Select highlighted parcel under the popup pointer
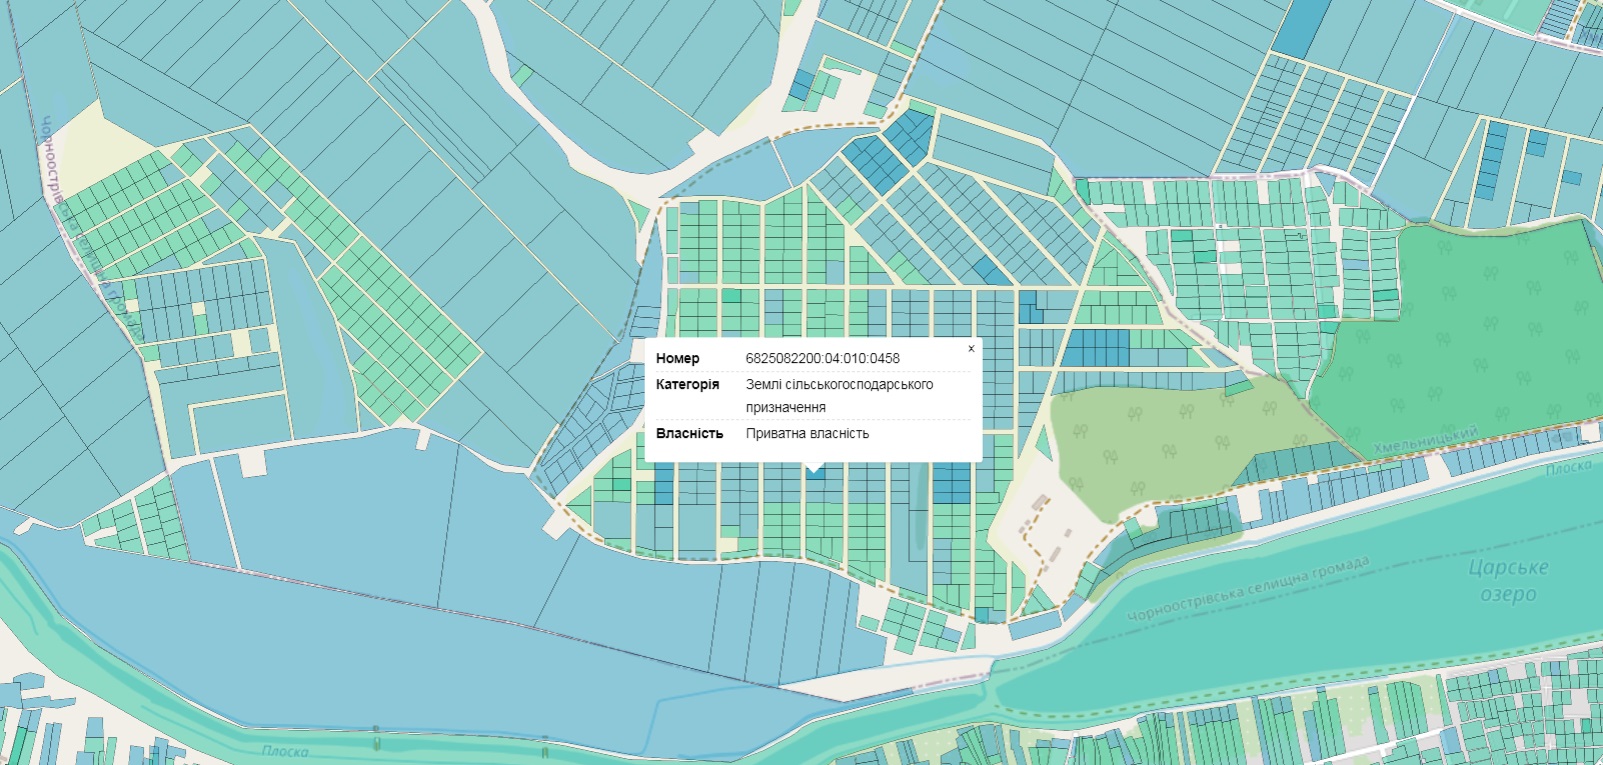1603x765 pixels. point(815,474)
